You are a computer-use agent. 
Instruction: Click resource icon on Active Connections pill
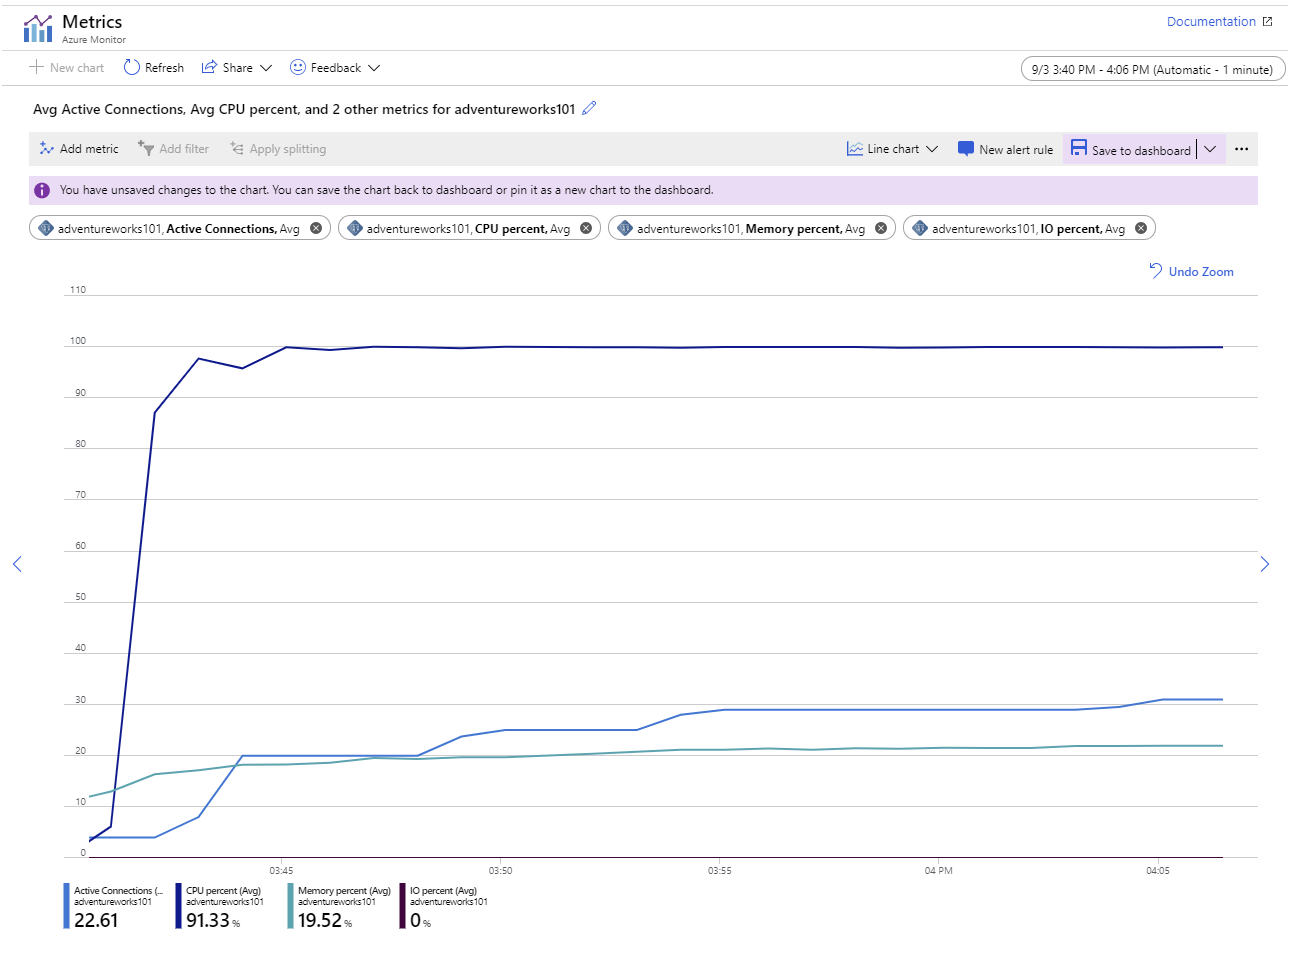45,228
